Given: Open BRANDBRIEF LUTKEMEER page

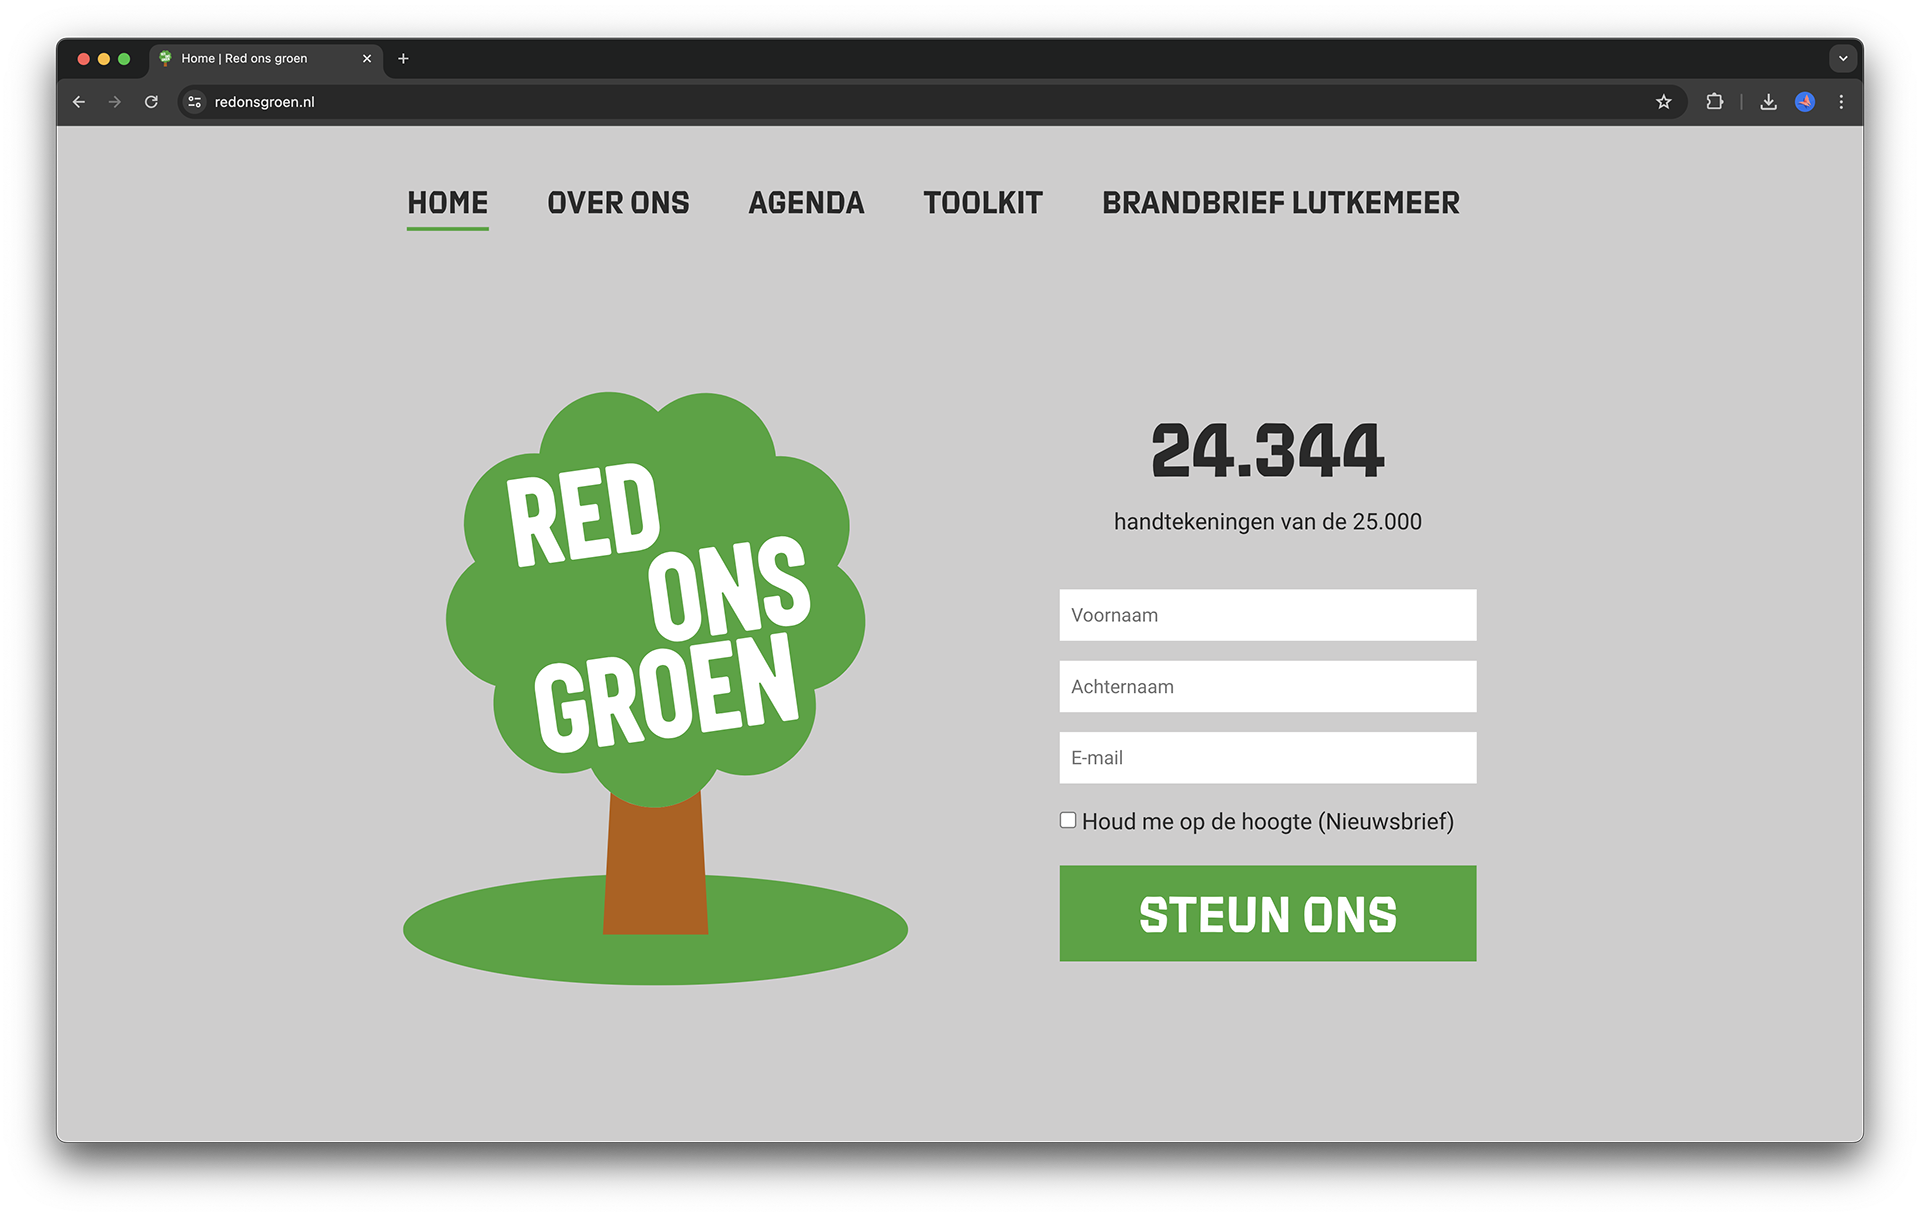Looking at the screenshot, I should 1281,203.
